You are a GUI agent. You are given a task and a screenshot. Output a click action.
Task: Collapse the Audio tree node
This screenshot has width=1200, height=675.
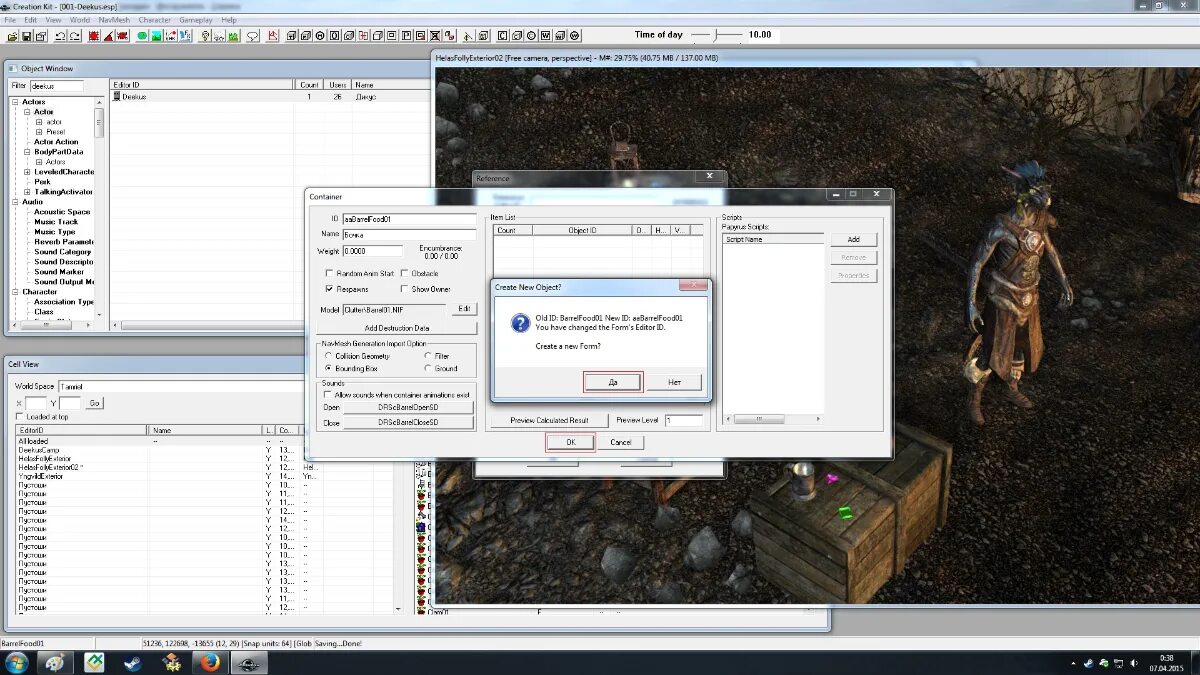[15, 202]
